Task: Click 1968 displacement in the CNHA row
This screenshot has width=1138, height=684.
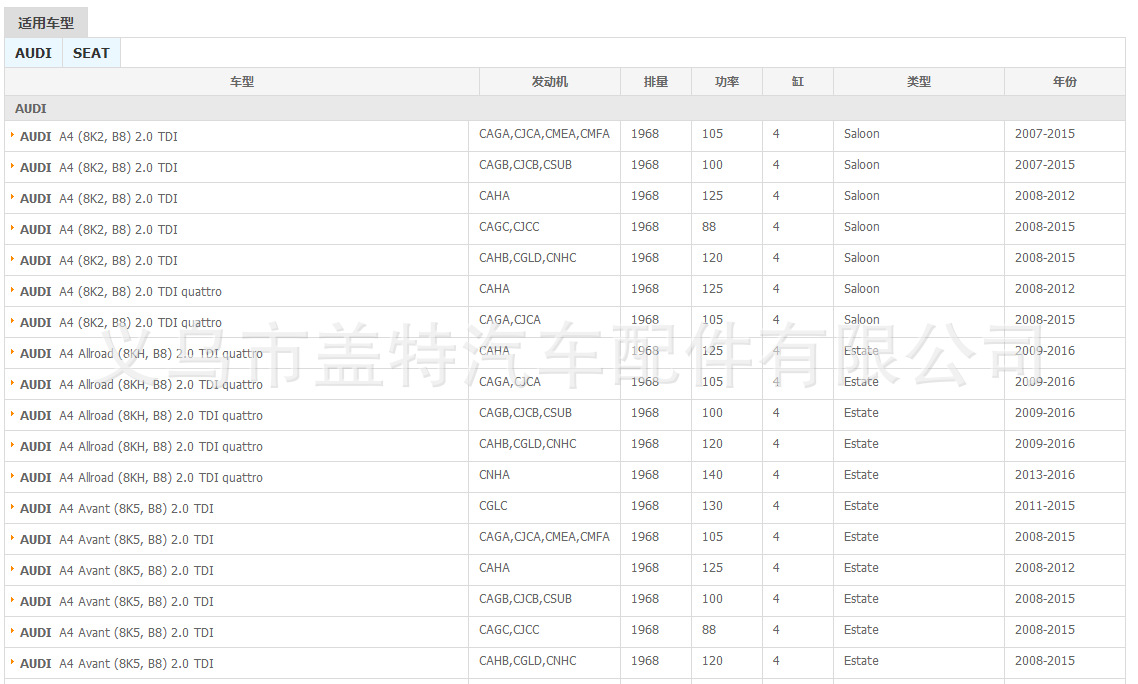Action: pyautogui.click(x=644, y=475)
